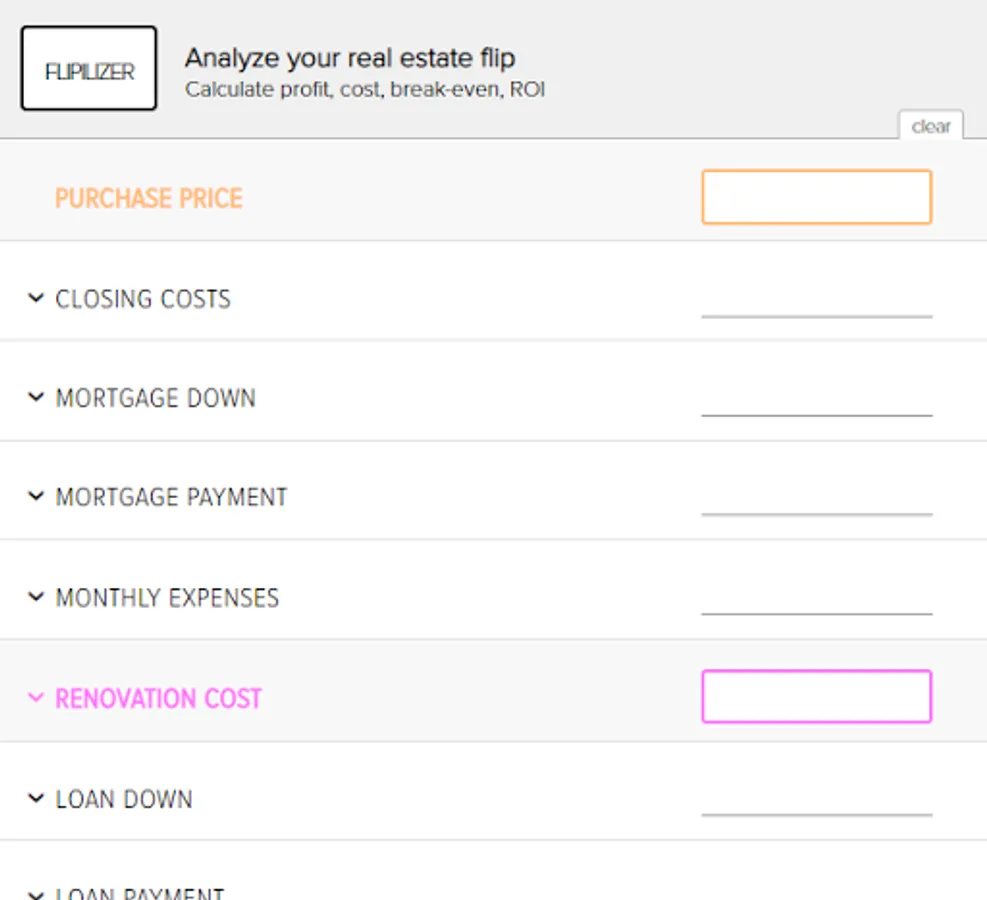
Task: Expand the Mortgage Payment chevron
Action: [x=36, y=496]
